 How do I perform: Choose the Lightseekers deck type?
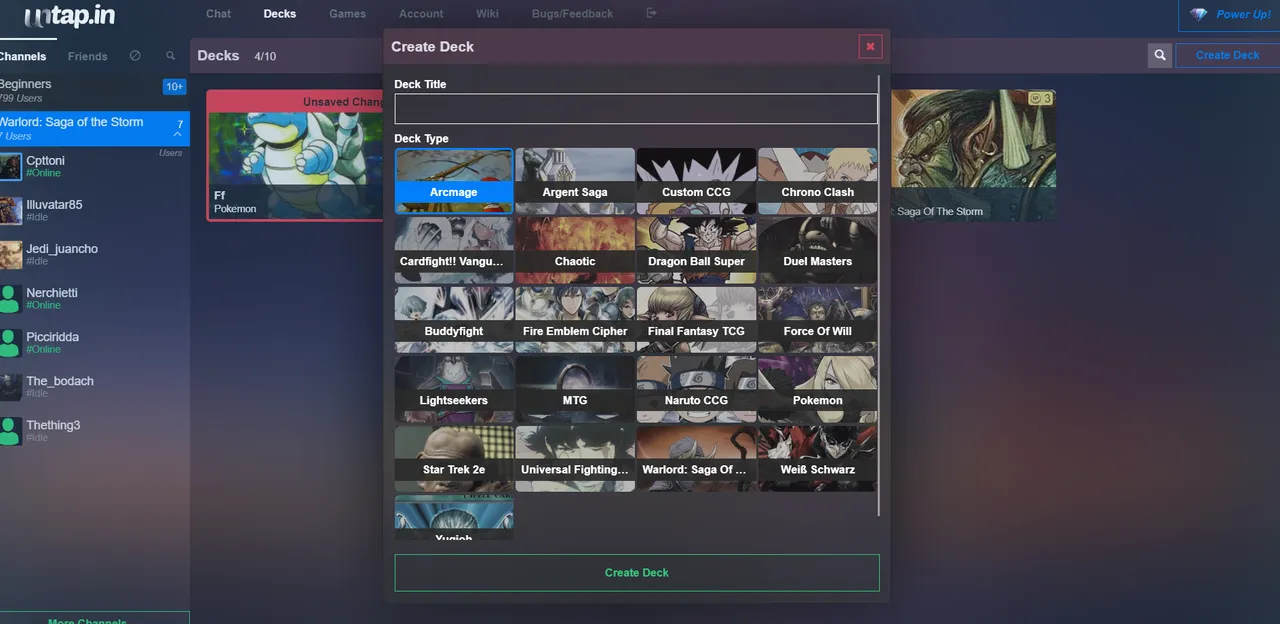(454, 389)
